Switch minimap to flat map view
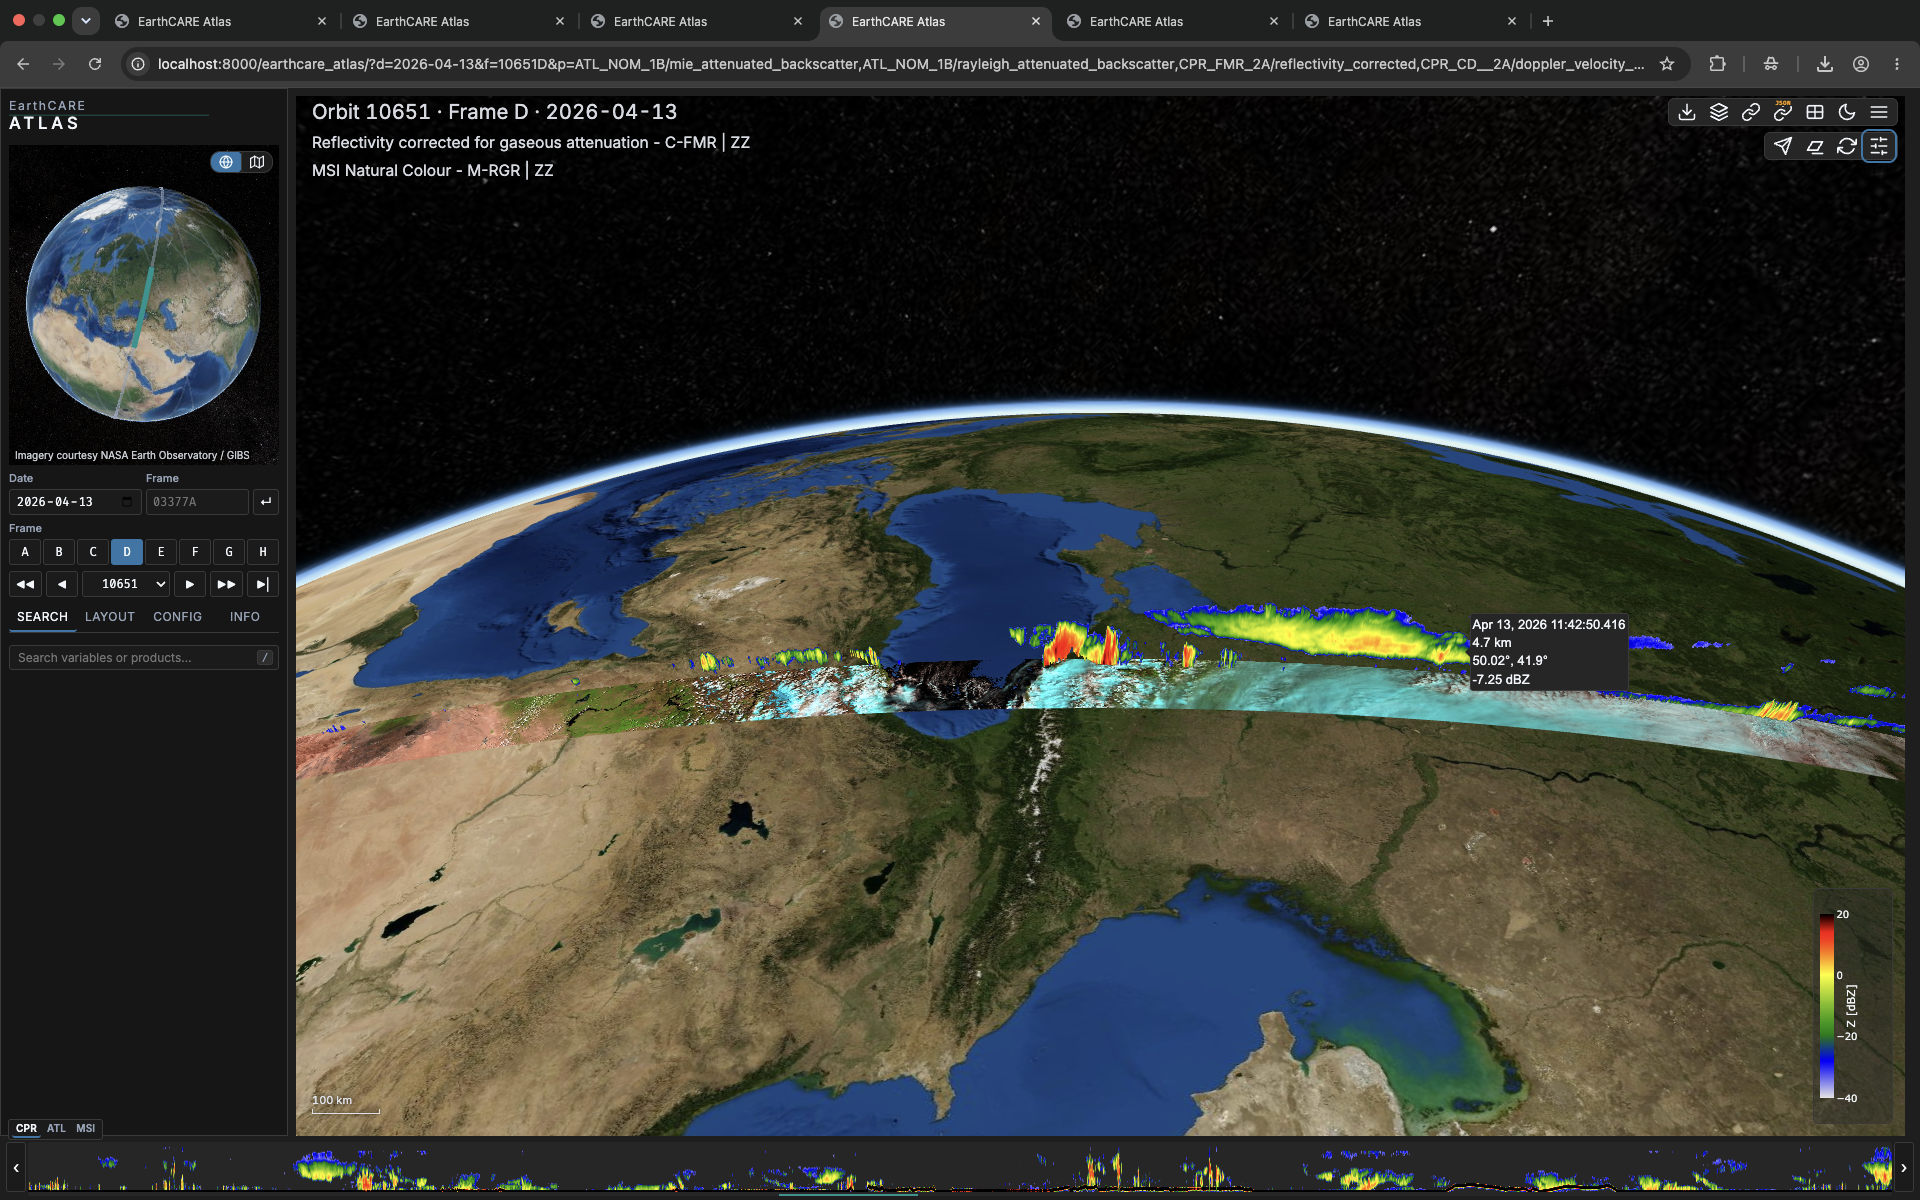Image resolution: width=1920 pixels, height=1200 pixels. coord(257,162)
